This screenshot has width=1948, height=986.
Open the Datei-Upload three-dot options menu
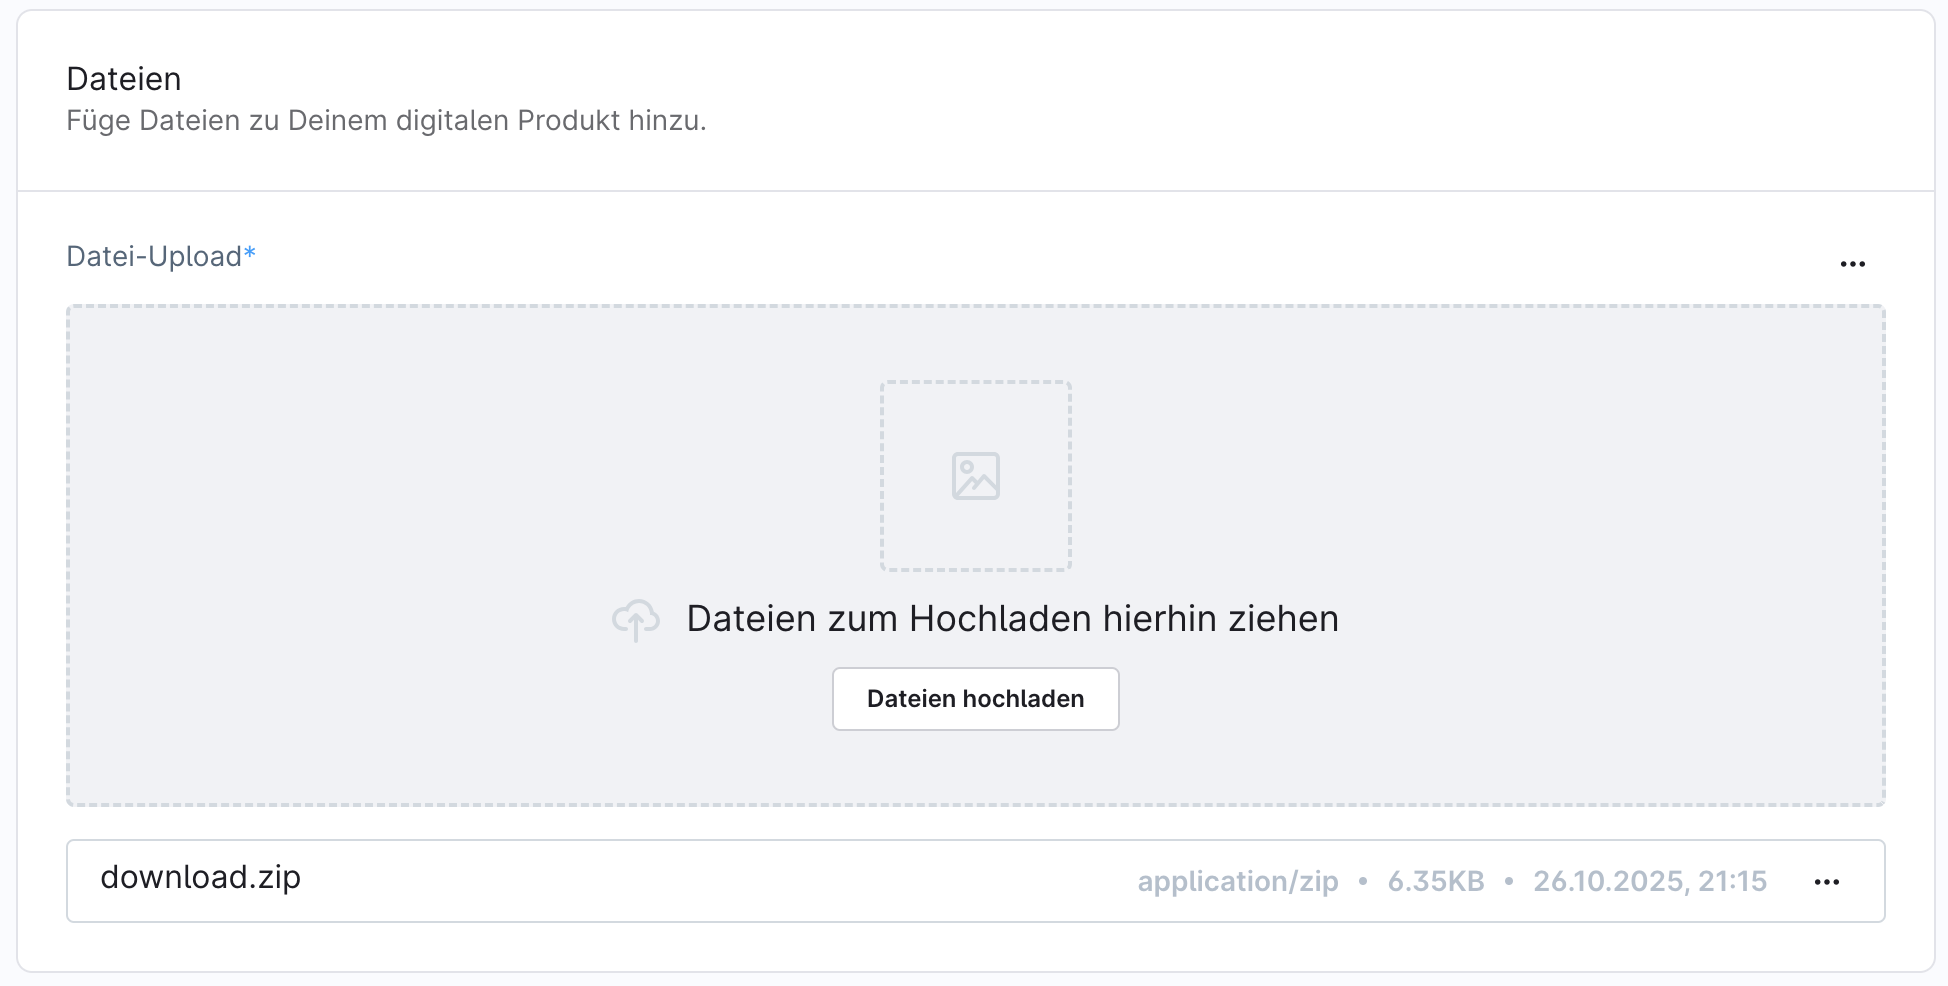[1852, 264]
